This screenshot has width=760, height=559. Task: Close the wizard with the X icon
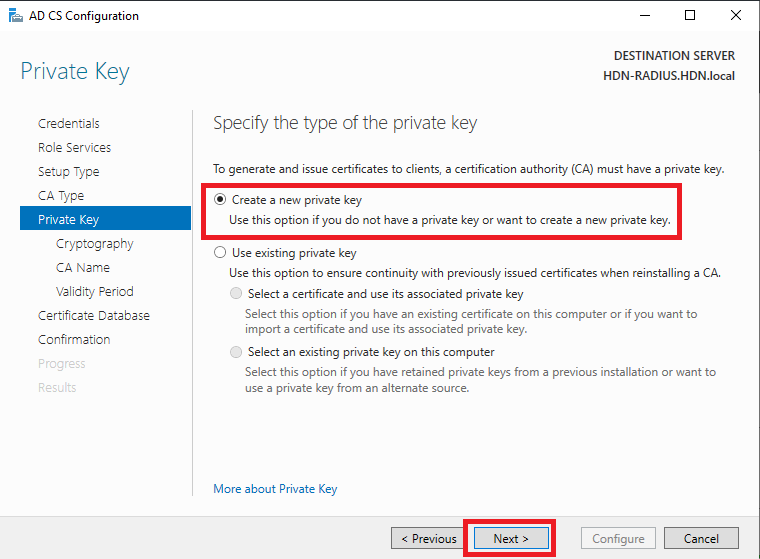pos(736,16)
